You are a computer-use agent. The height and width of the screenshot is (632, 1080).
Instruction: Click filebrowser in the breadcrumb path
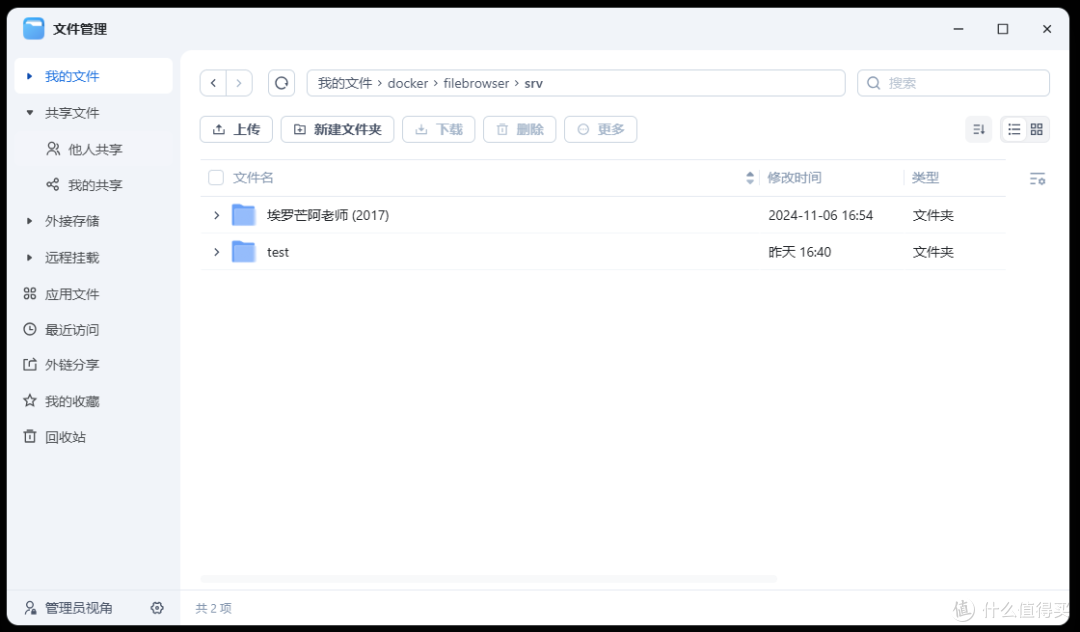(476, 83)
